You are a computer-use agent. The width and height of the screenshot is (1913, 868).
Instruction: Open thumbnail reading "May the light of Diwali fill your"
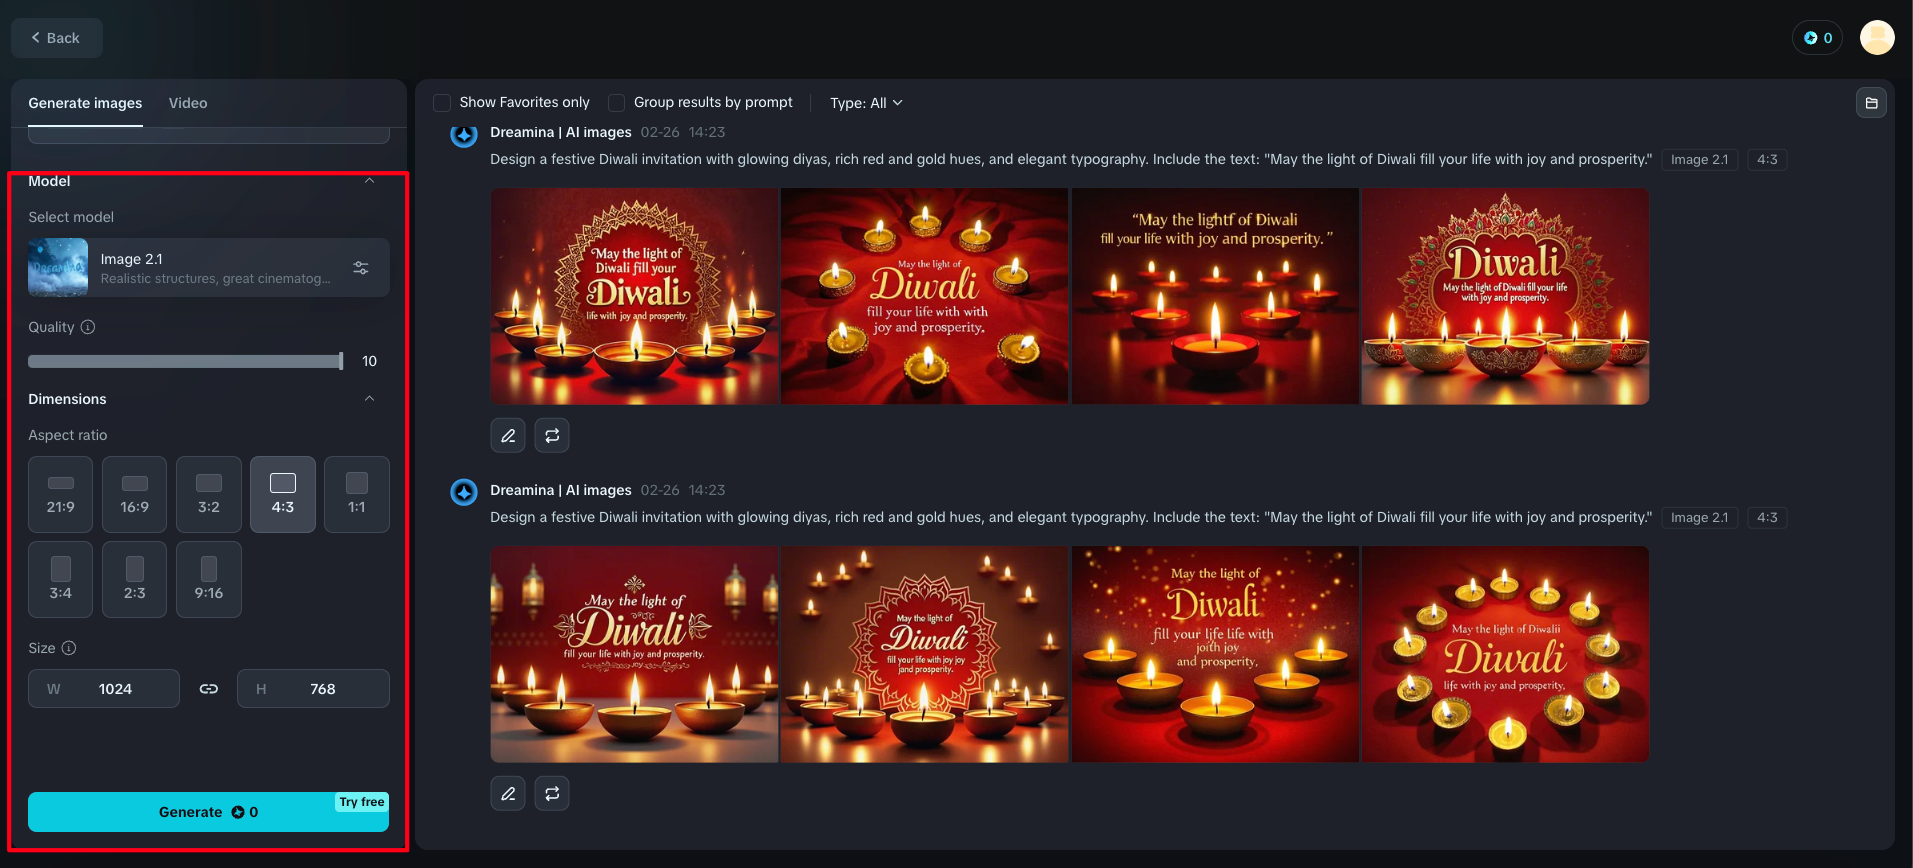(634, 296)
